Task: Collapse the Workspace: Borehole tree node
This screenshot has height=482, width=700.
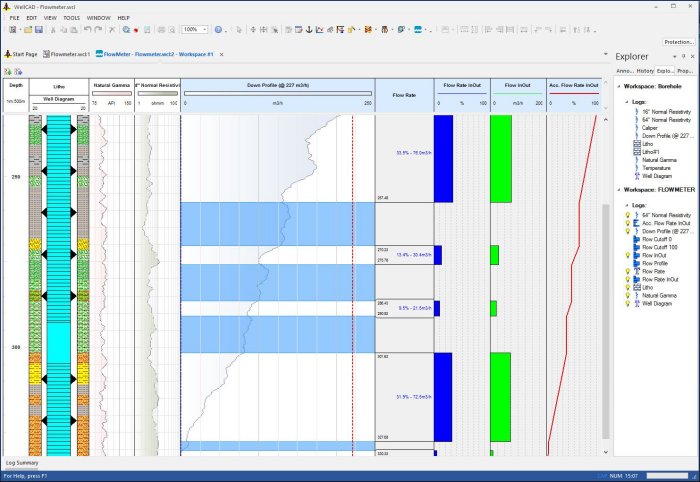Action: pos(618,88)
